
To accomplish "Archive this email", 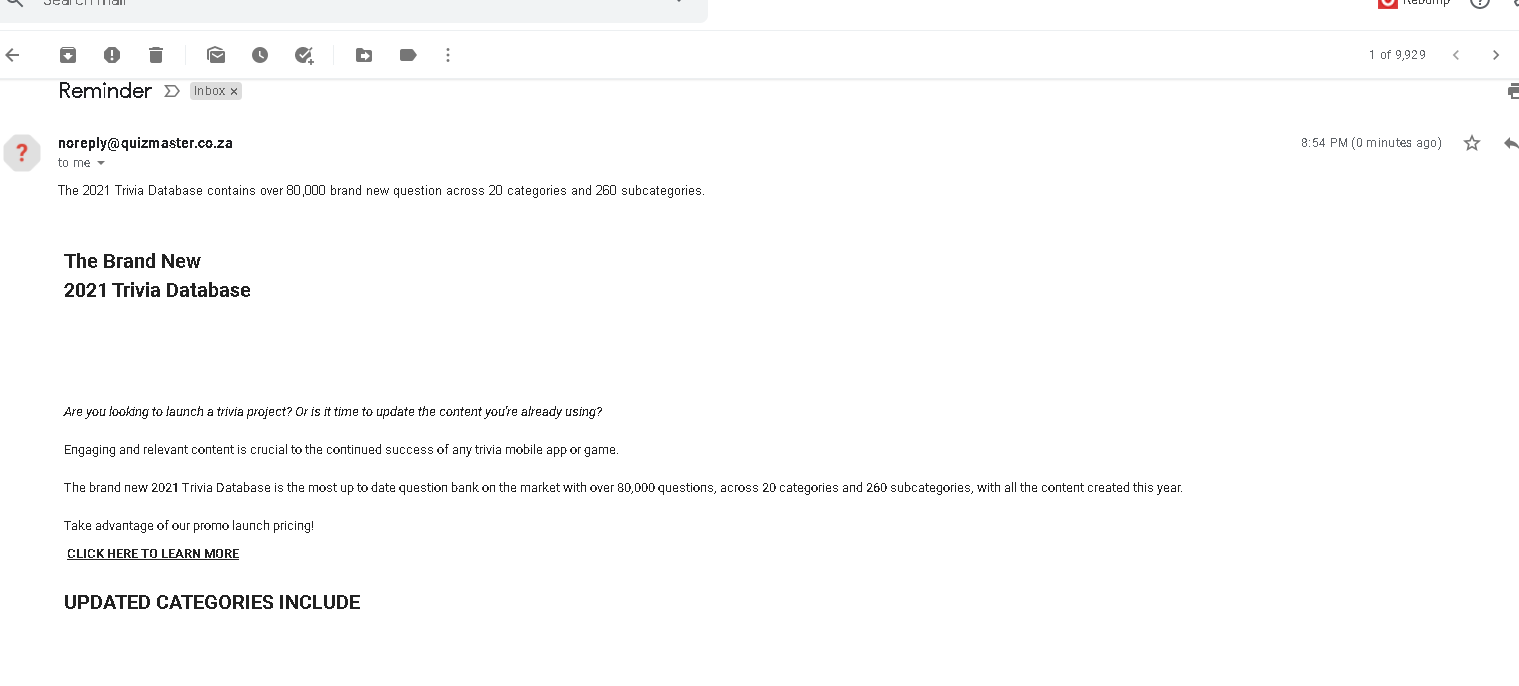I will point(68,55).
